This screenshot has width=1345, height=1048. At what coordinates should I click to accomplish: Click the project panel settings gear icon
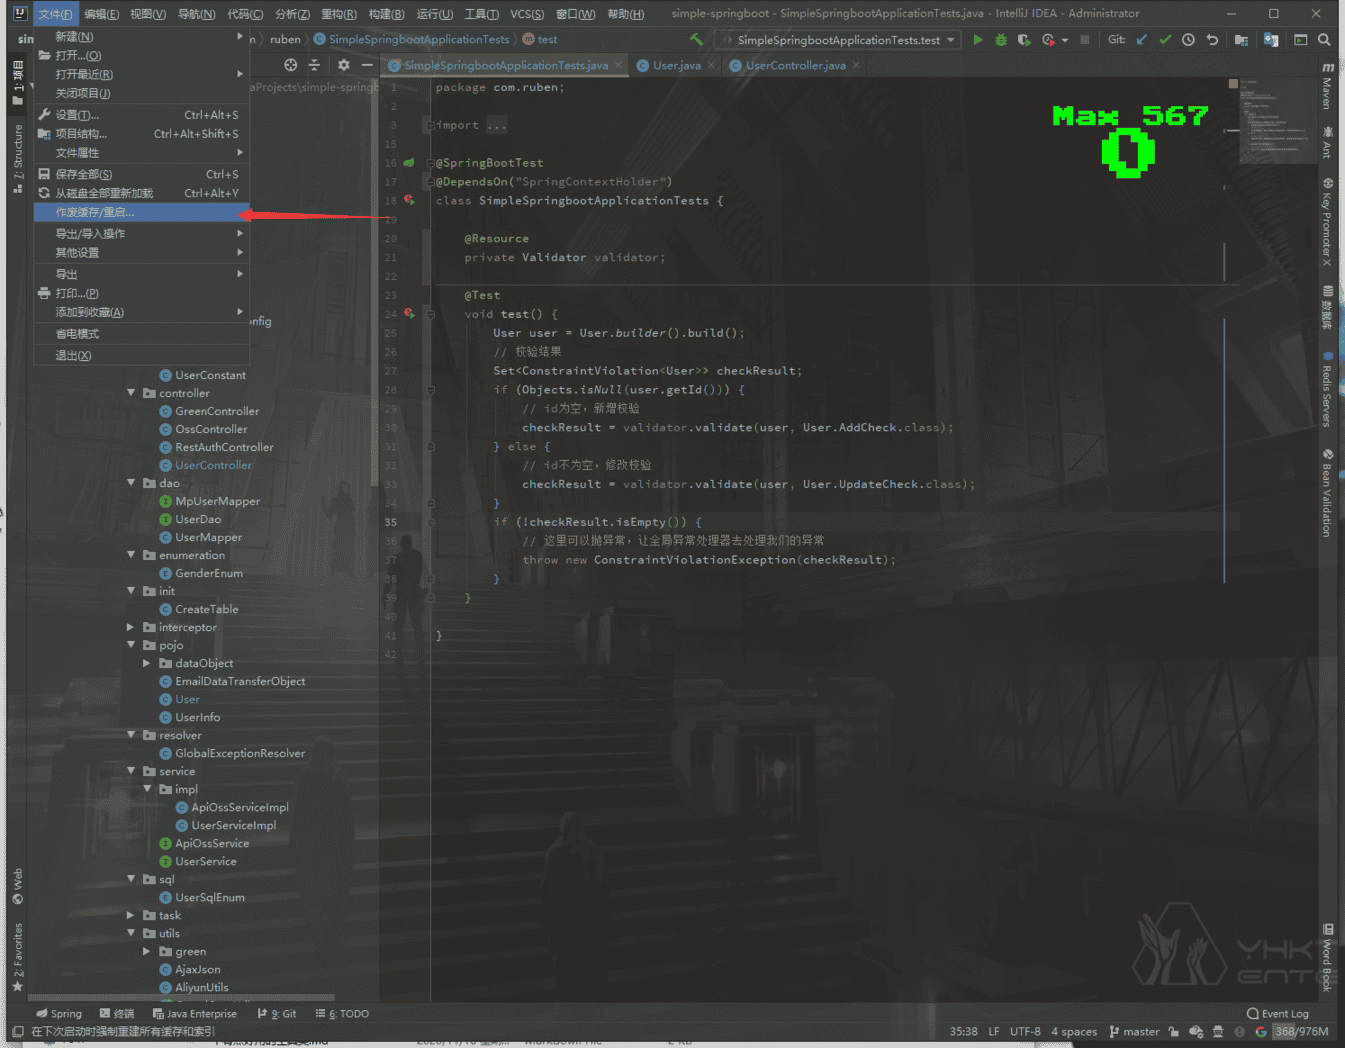[x=343, y=65]
